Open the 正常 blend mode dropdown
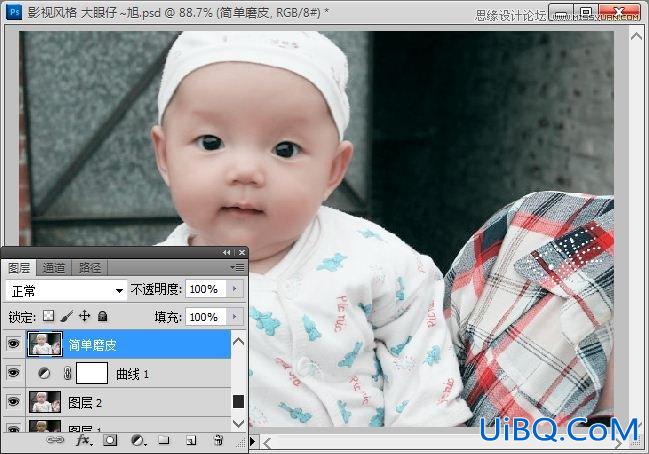The height and width of the screenshot is (454, 649). pyautogui.click(x=66, y=291)
